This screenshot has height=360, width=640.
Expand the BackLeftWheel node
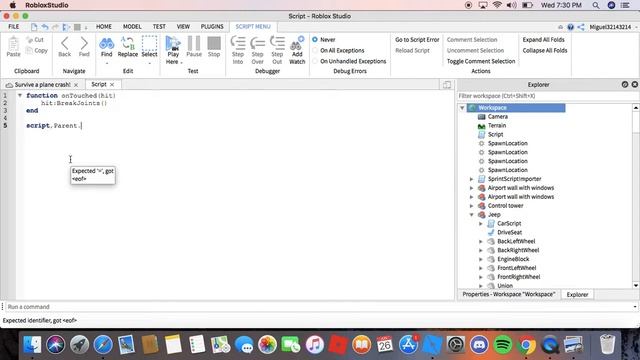pyautogui.click(x=481, y=241)
